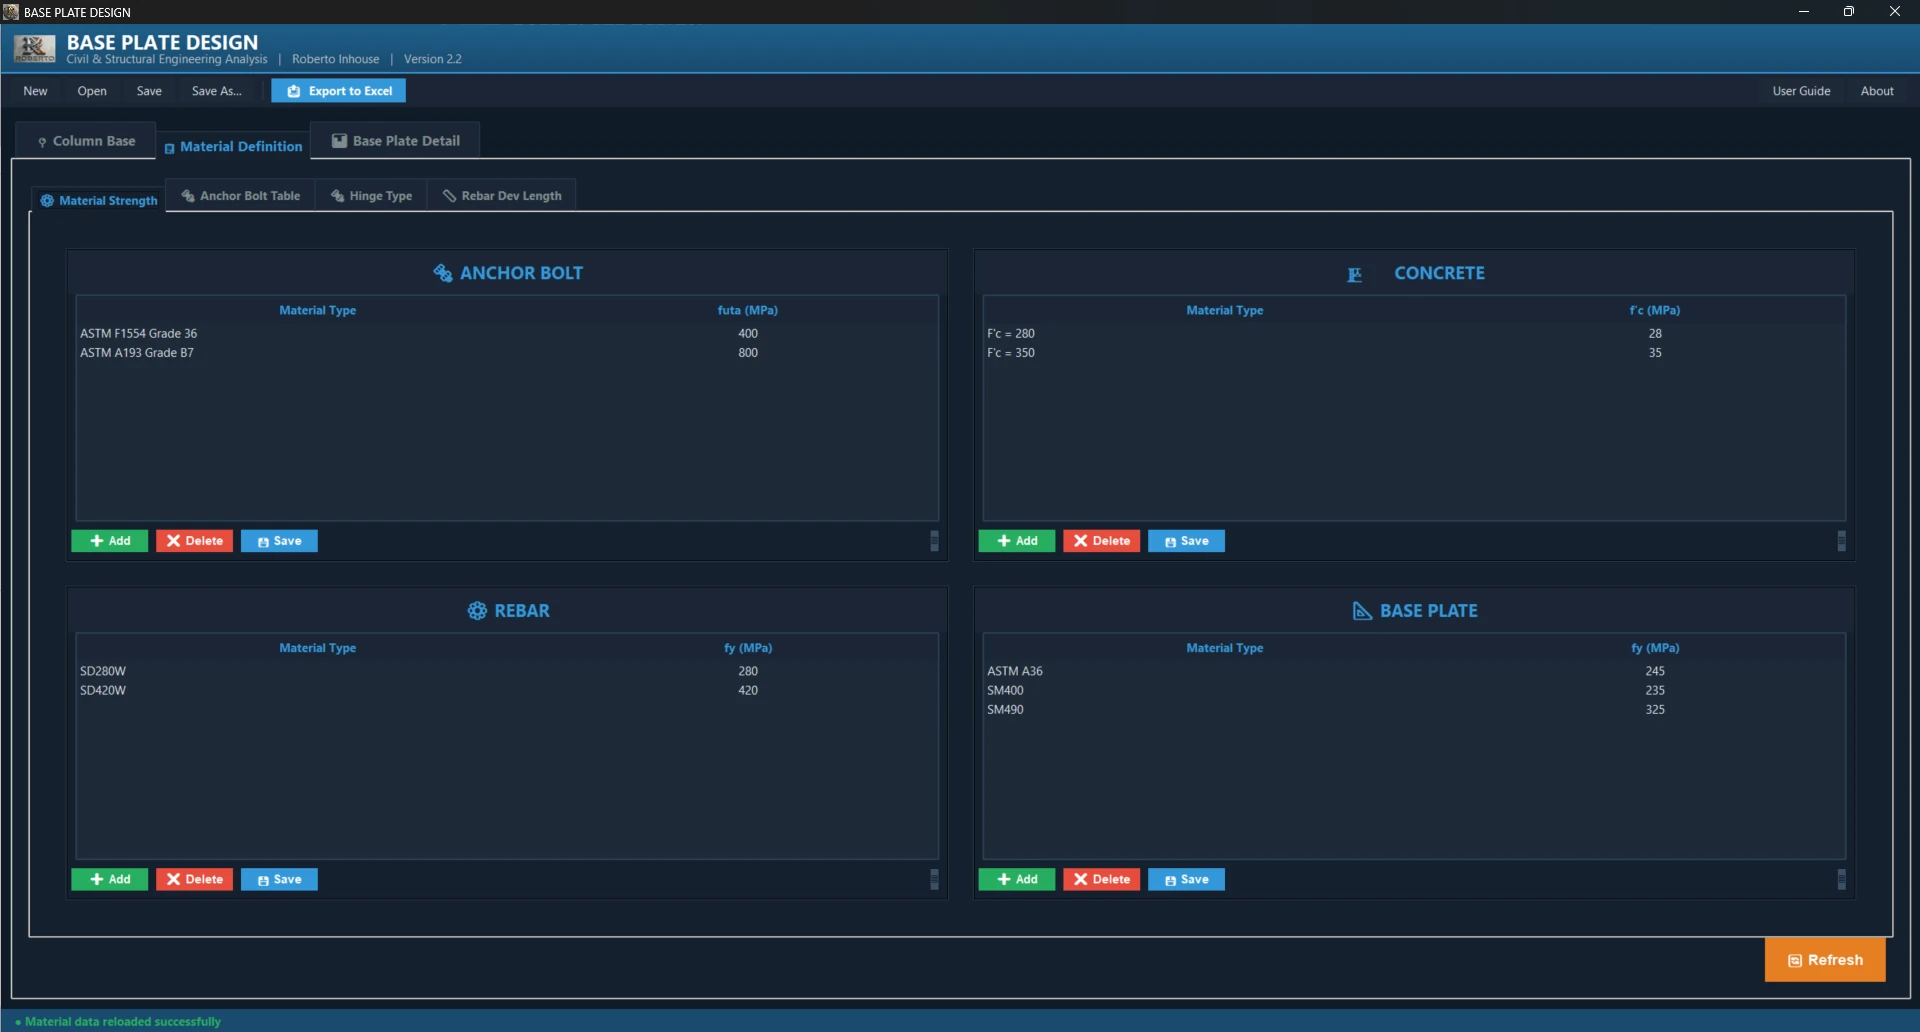Image resolution: width=1920 pixels, height=1032 pixels.
Task: Switch to Material Definition tab
Action: 233,146
